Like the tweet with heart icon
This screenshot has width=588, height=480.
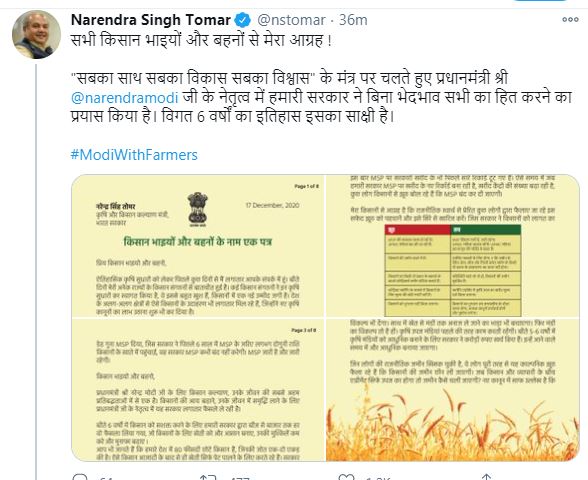346,477
